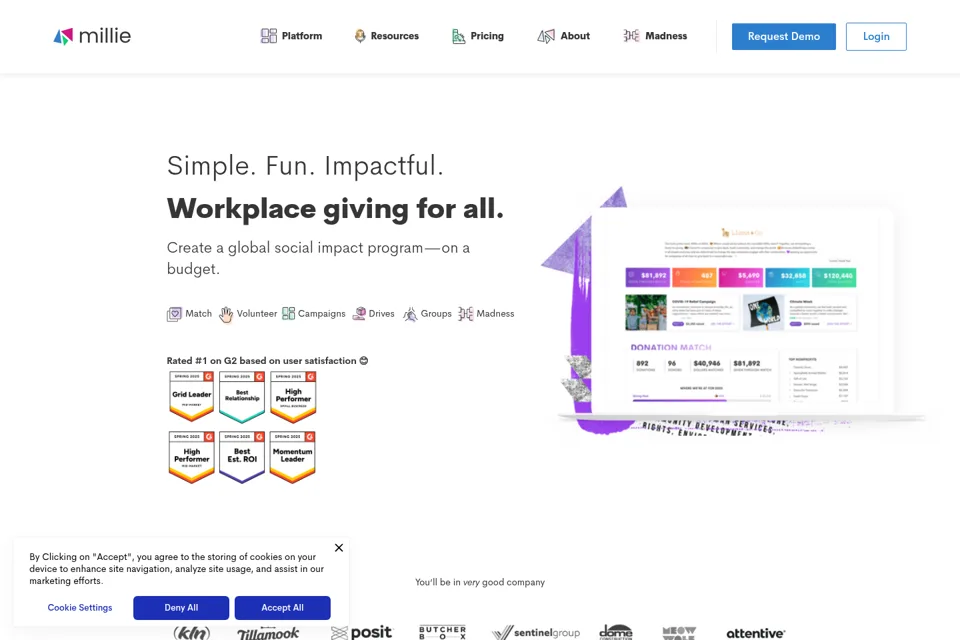Click the attentive company logo

point(756,633)
